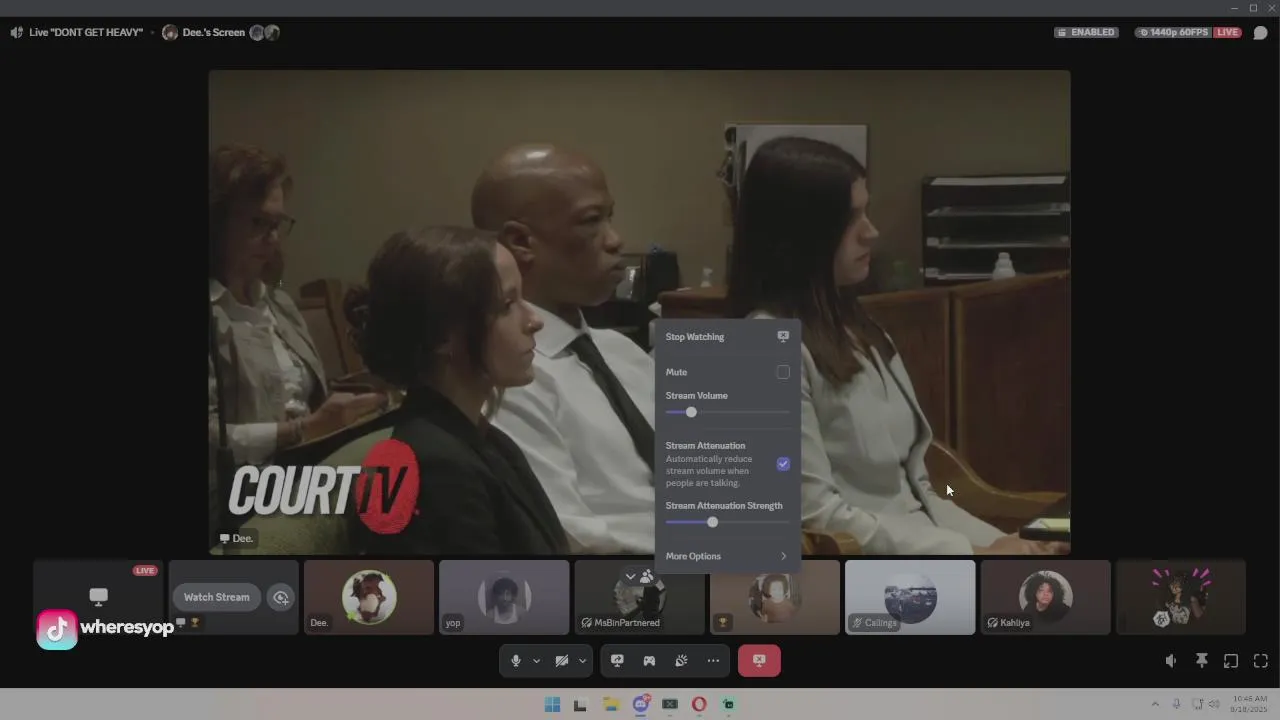Screen dimensions: 1280x720
Task: Click the pin icon at bottom right
Action: 1202,661
